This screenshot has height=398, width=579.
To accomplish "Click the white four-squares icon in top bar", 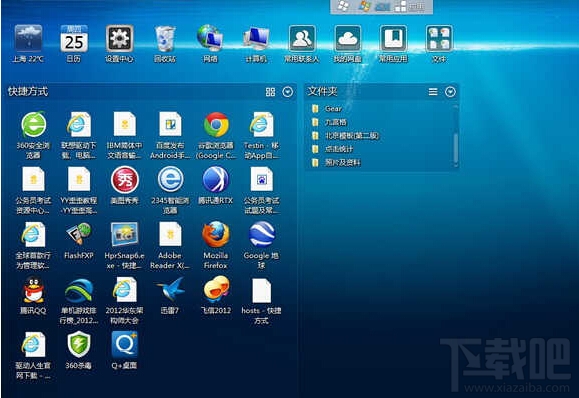I will [x=400, y=6].
